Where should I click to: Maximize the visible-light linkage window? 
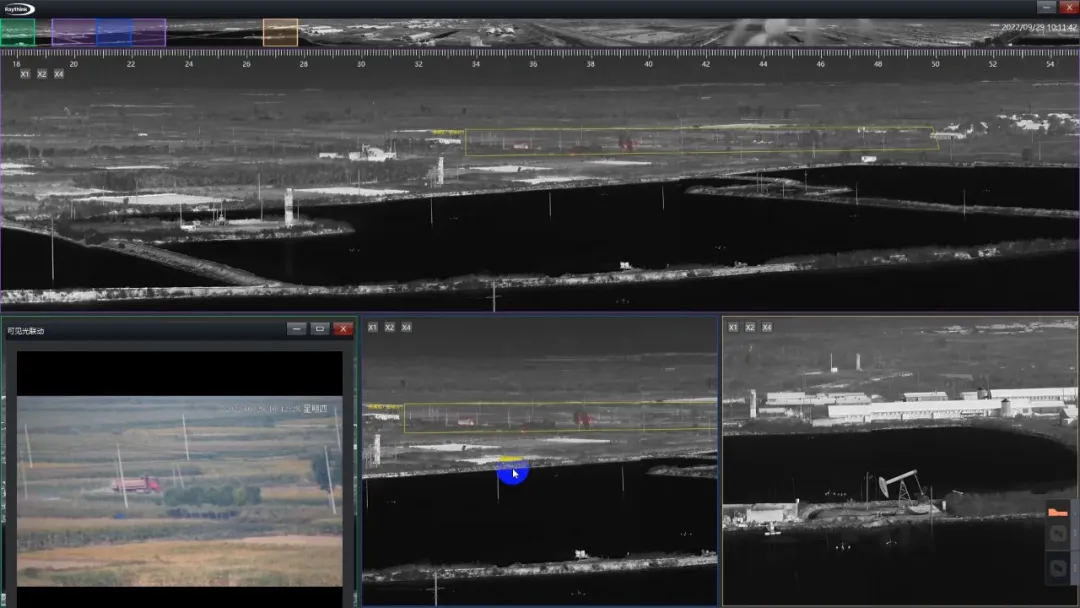[x=320, y=329]
